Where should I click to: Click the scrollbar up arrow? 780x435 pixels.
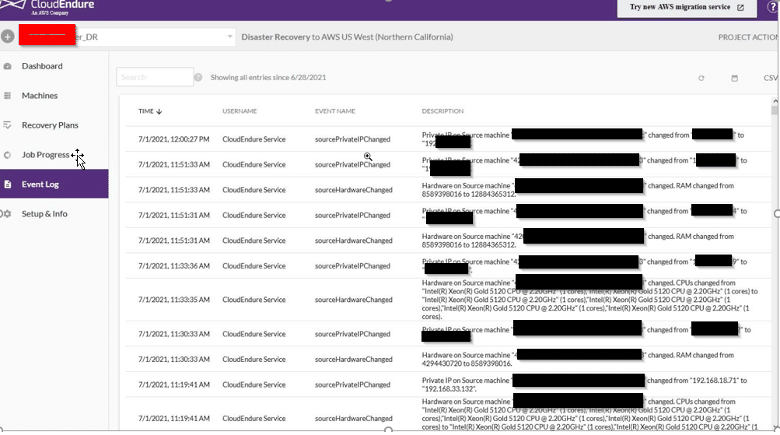point(775,101)
